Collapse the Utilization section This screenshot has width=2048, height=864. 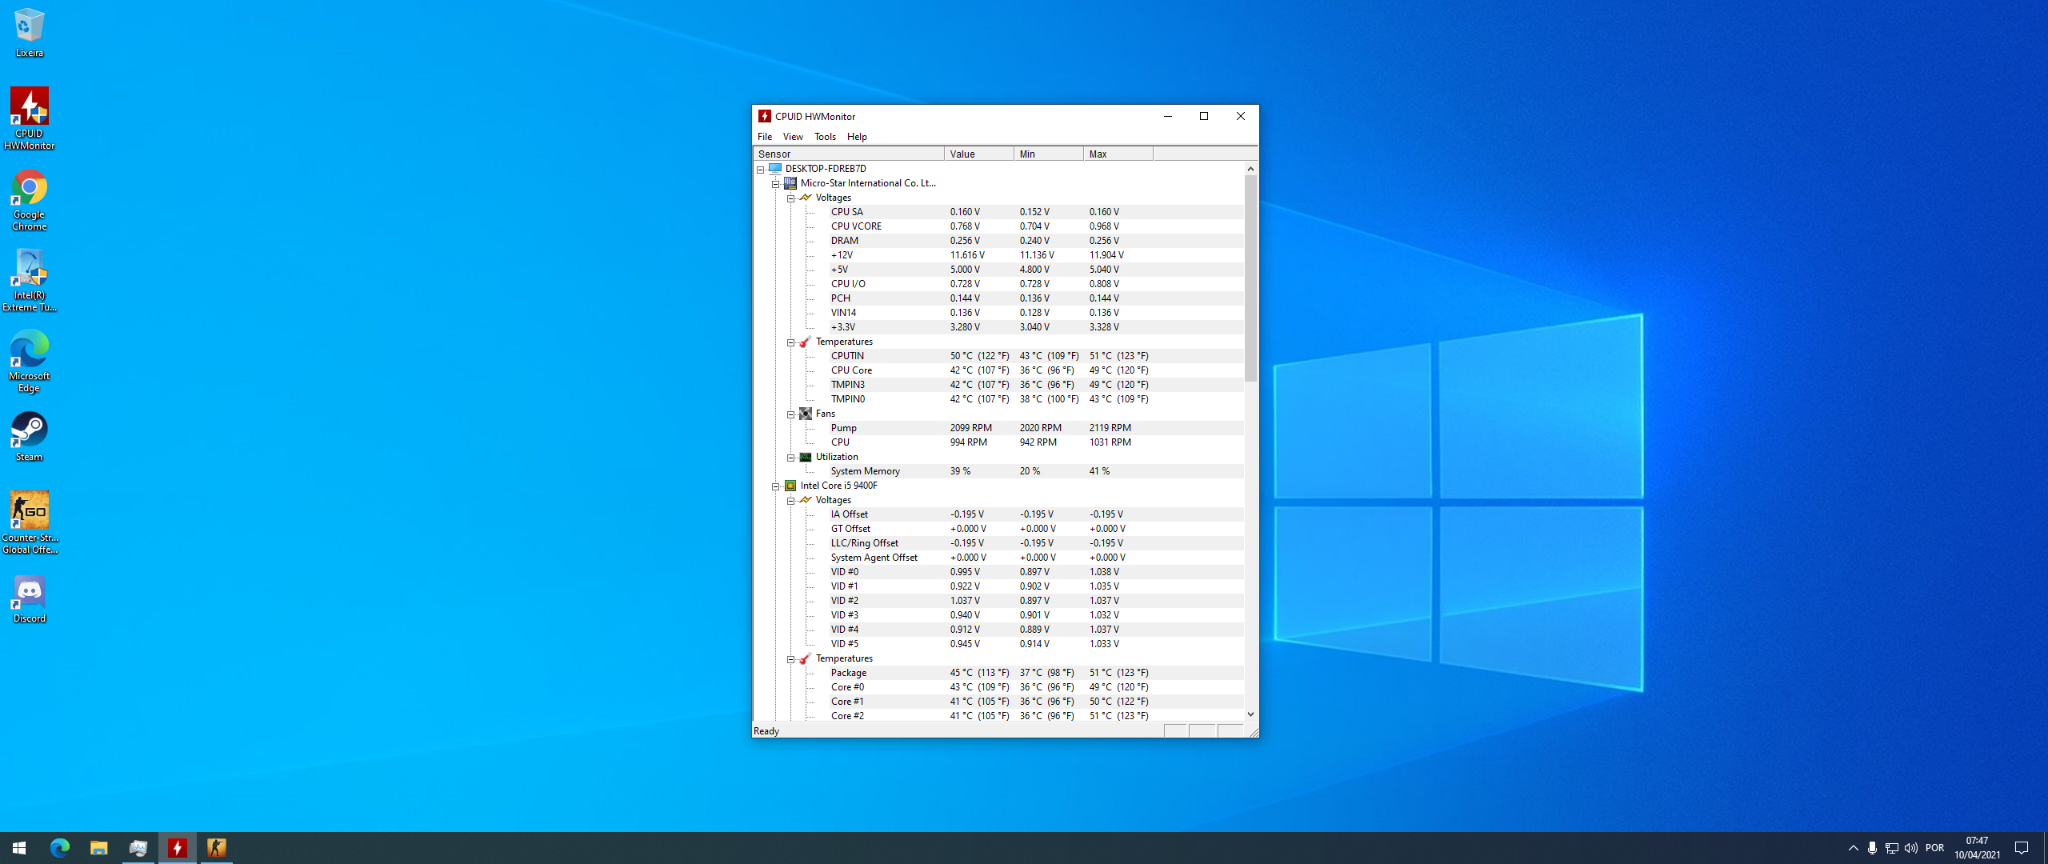pos(790,457)
